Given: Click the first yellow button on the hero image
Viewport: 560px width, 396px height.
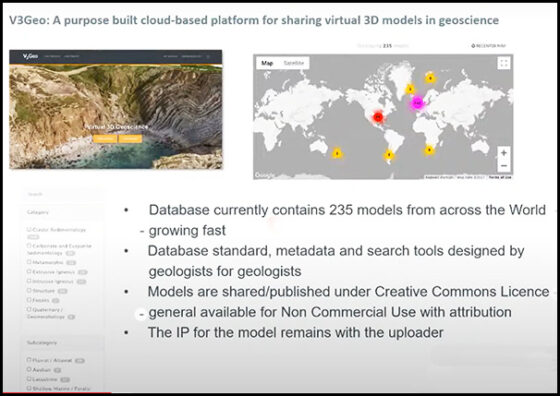Looking at the screenshot, I should pyautogui.click(x=105, y=139).
